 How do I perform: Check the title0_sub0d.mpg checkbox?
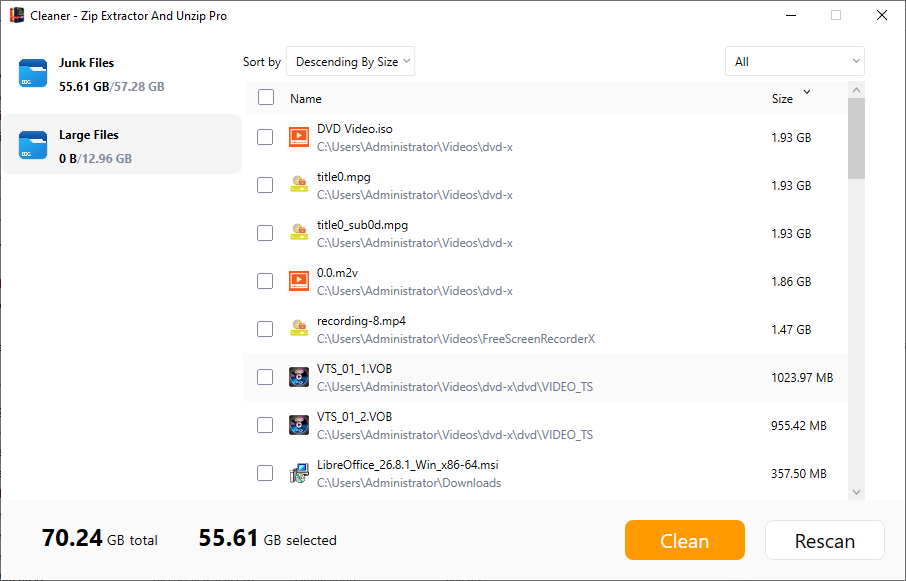click(x=265, y=233)
